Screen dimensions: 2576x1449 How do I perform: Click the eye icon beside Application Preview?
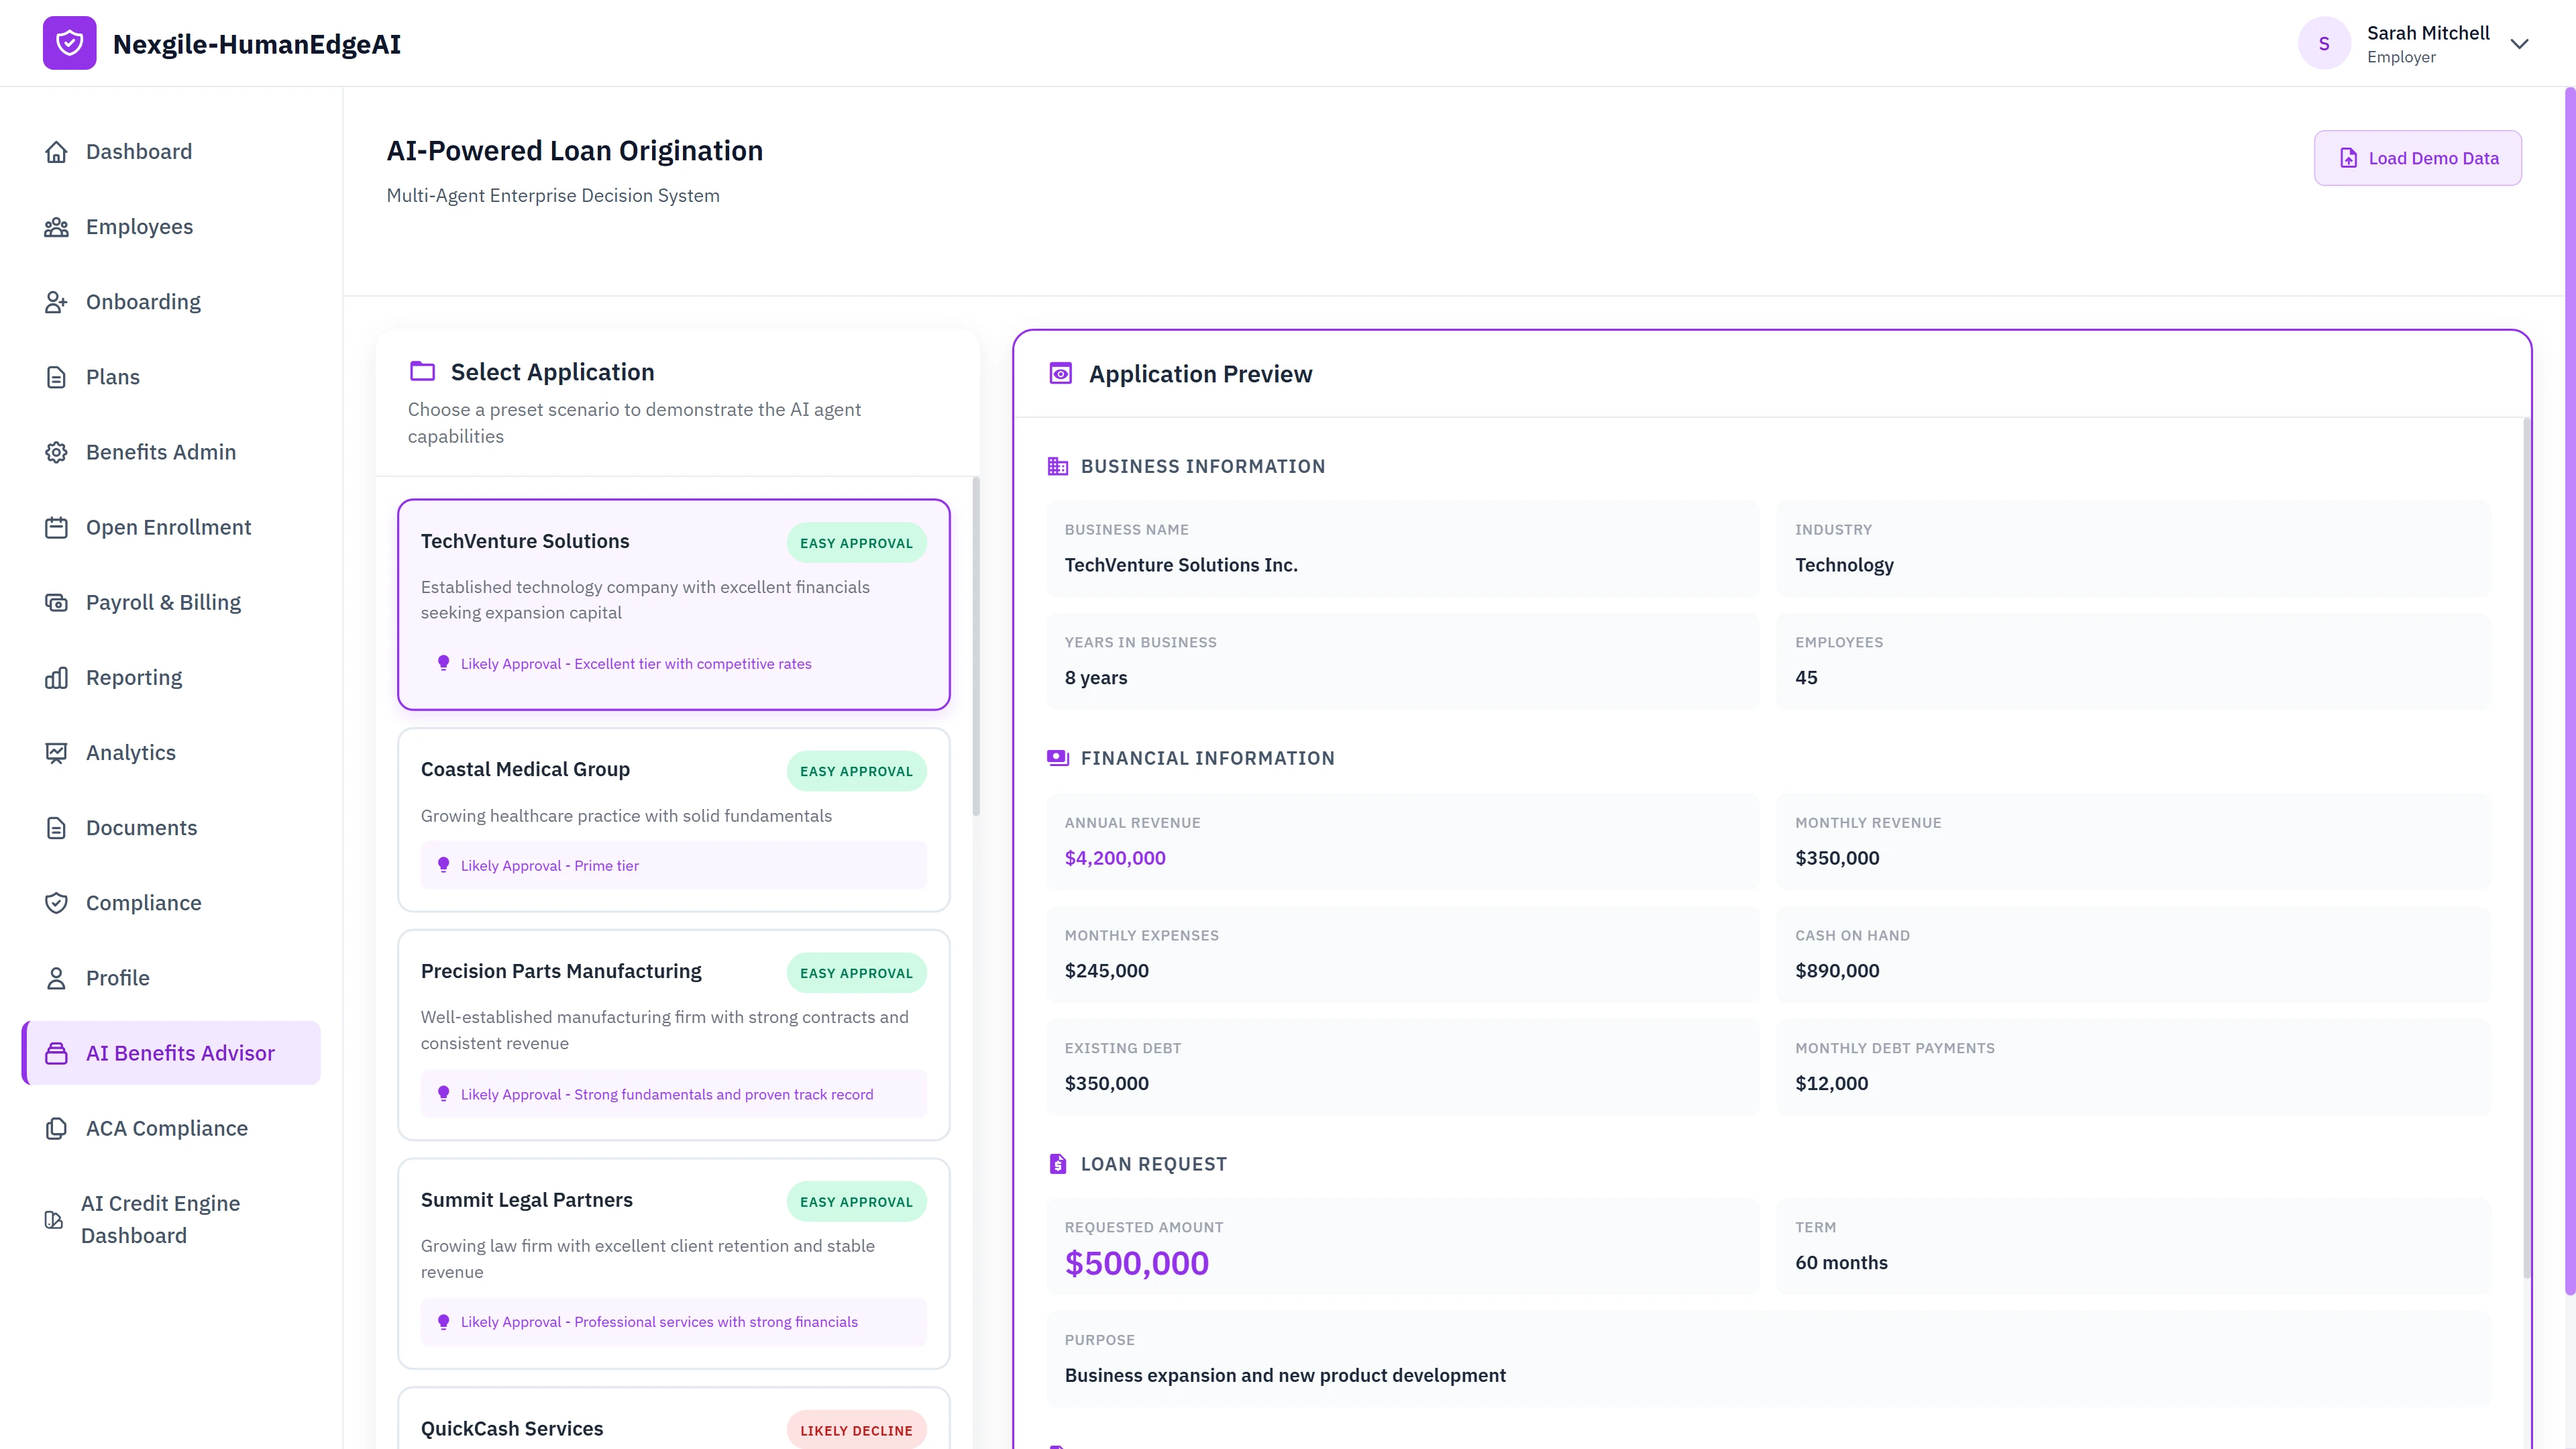tap(1059, 373)
